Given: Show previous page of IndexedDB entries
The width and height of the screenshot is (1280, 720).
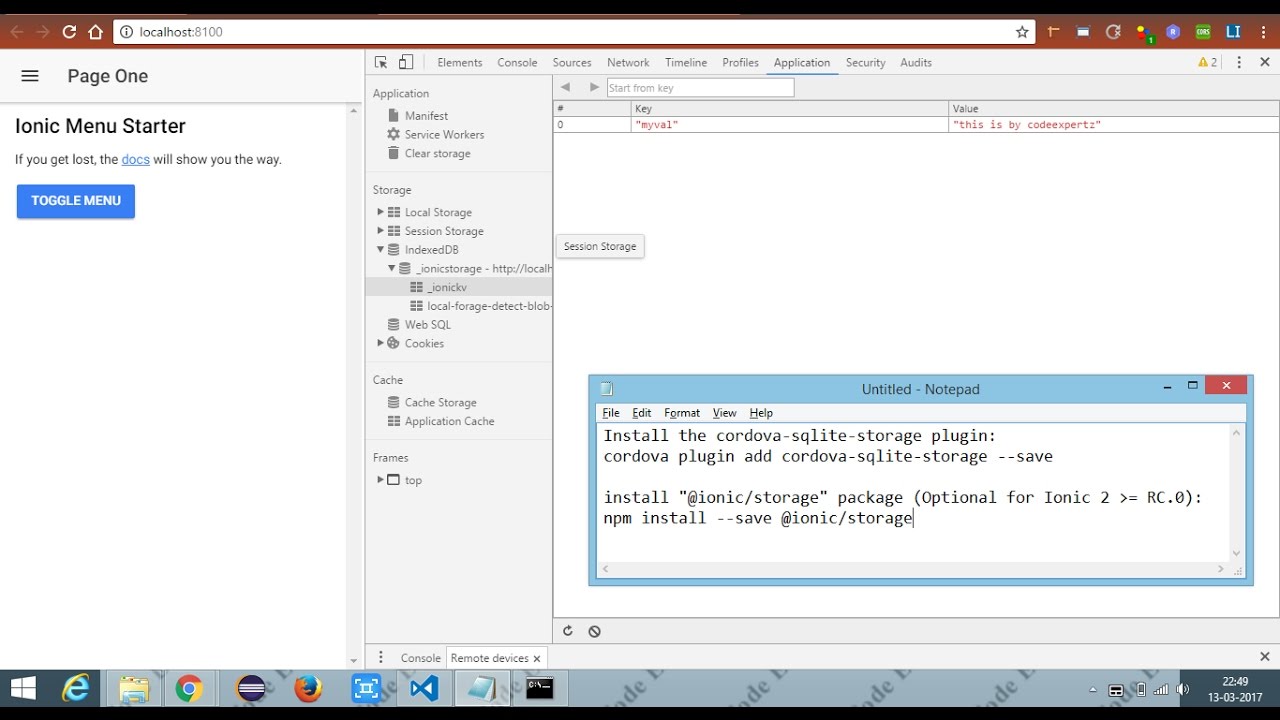Looking at the screenshot, I should (x=566, y=88).
